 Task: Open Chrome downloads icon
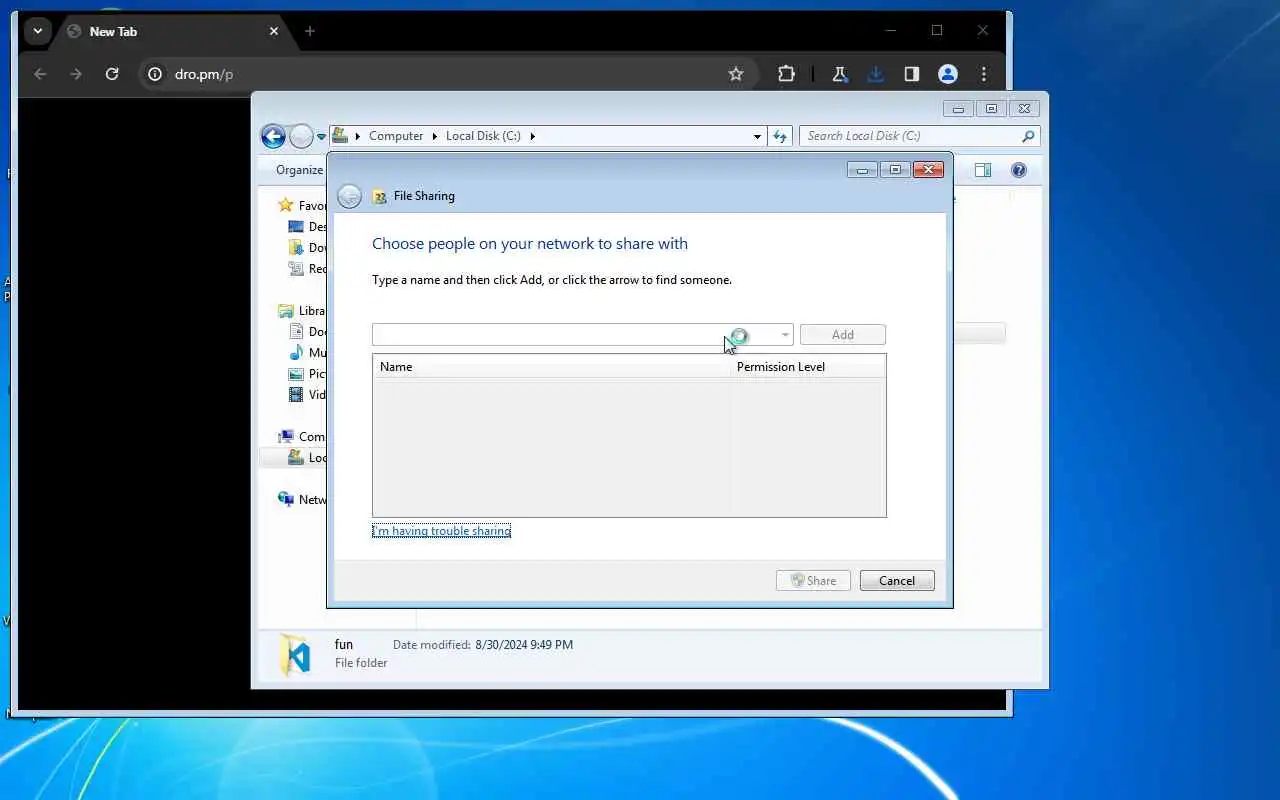(875, 74)
